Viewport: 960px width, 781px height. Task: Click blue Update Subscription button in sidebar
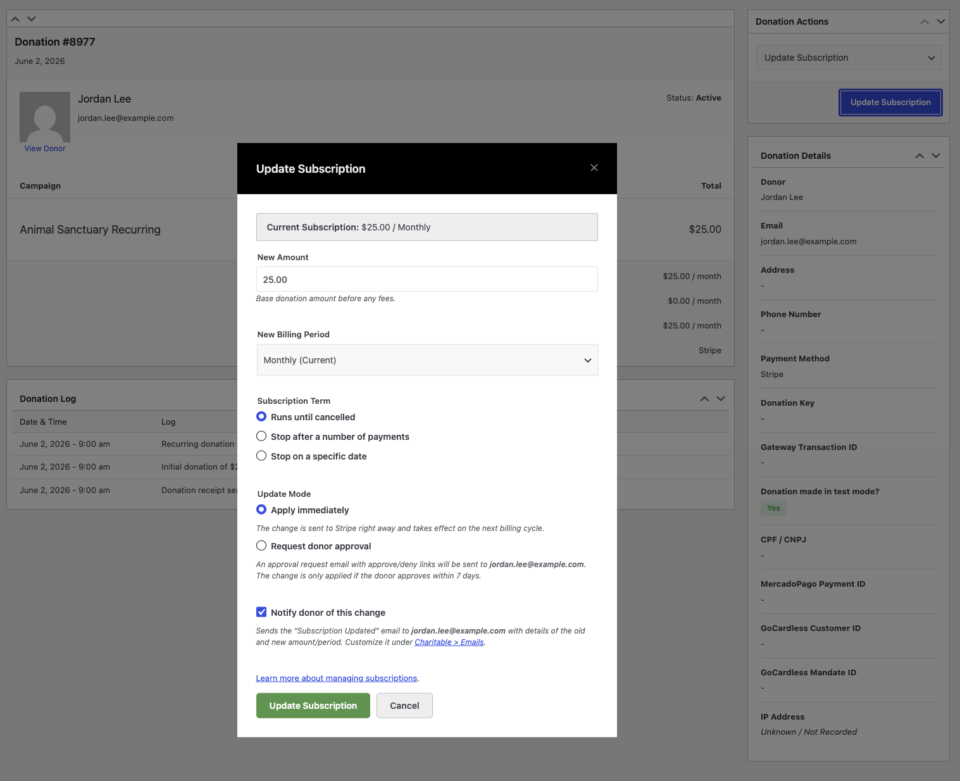coord(890,102)
